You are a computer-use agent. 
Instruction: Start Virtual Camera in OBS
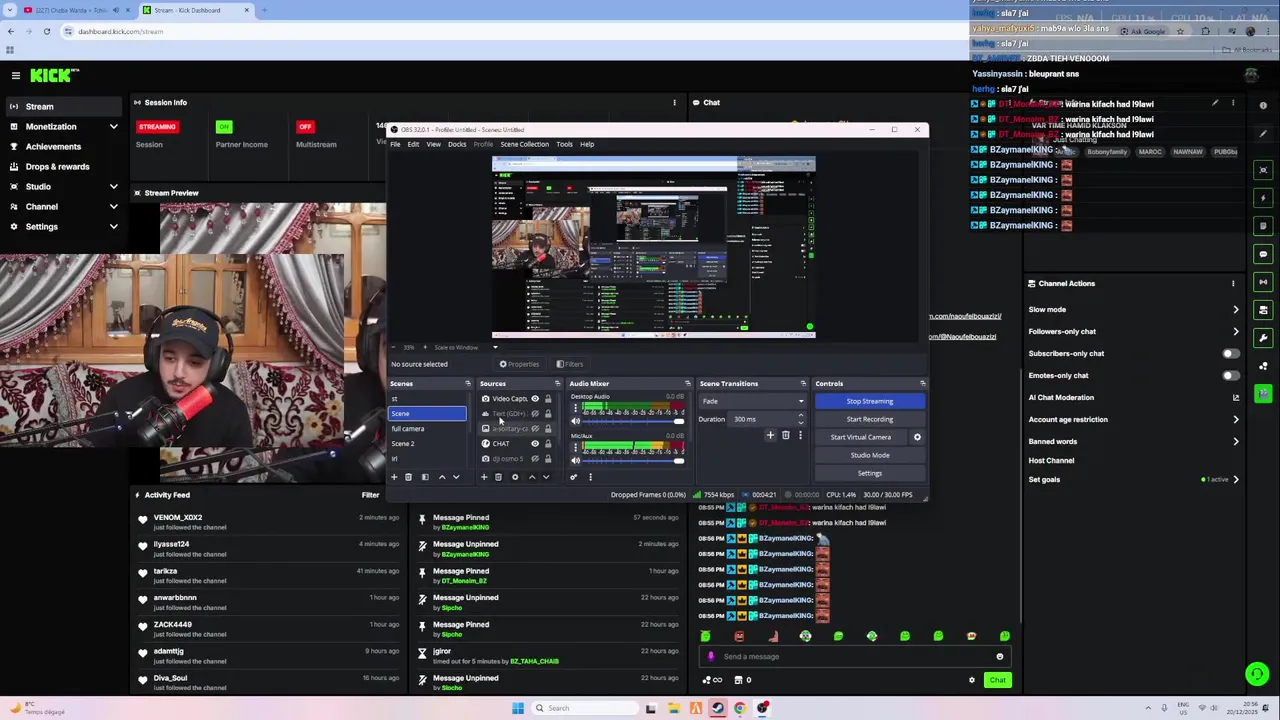click(x=860, y=437)
